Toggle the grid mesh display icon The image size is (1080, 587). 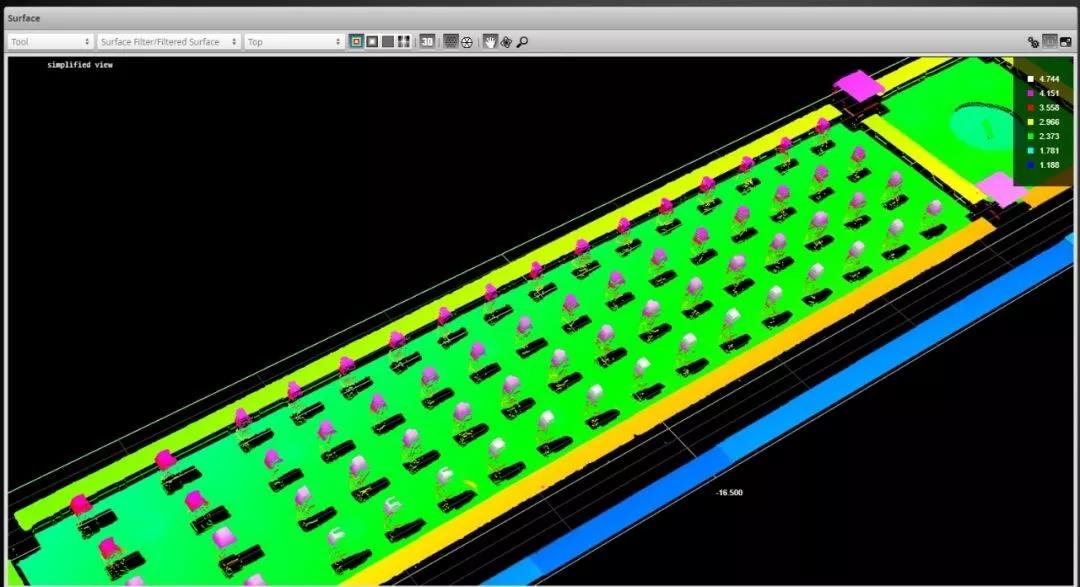450,42
